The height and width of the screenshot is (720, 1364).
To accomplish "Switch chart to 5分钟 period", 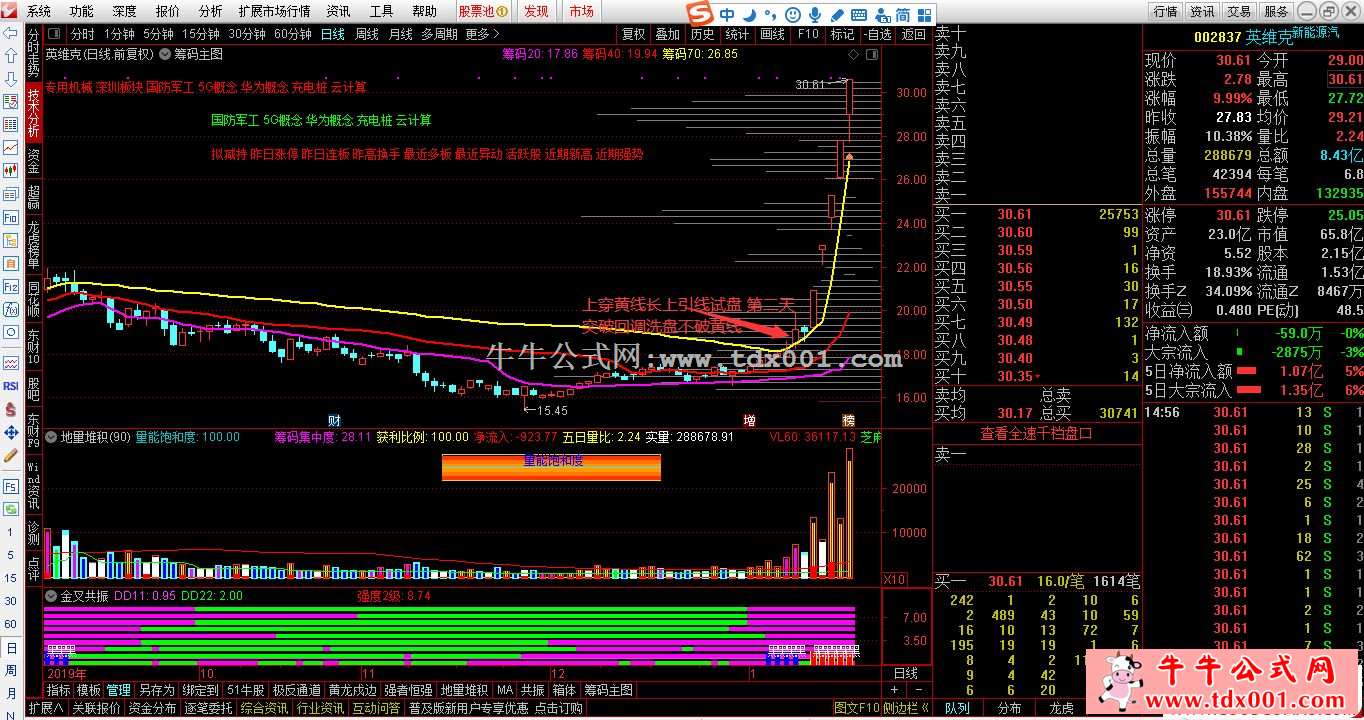I will (x=158, y=34).
